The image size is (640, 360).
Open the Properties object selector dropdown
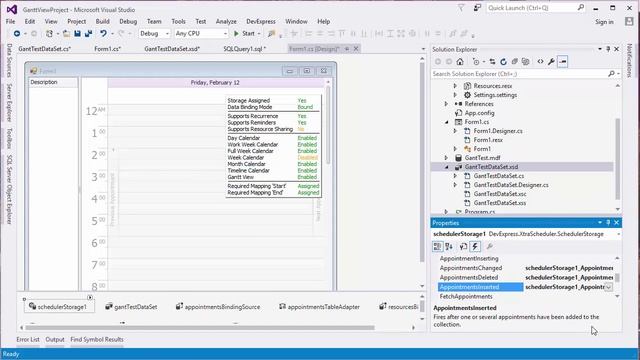(x=618, y=234)
